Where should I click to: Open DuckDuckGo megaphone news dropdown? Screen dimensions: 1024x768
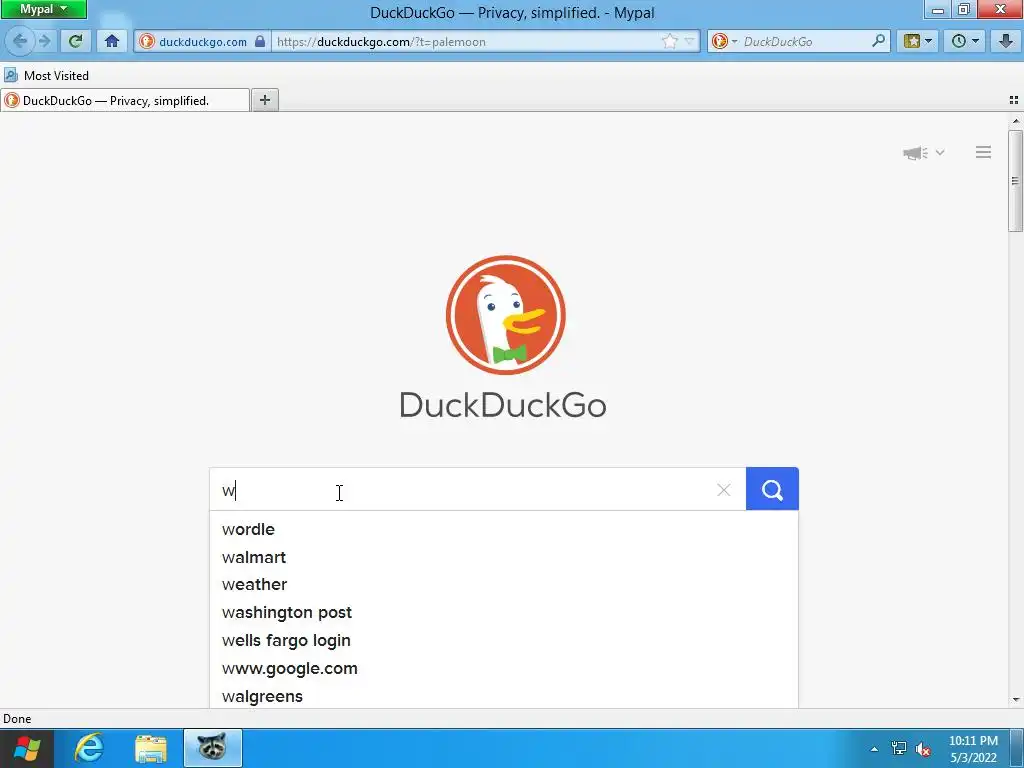[x=923, y=153]
